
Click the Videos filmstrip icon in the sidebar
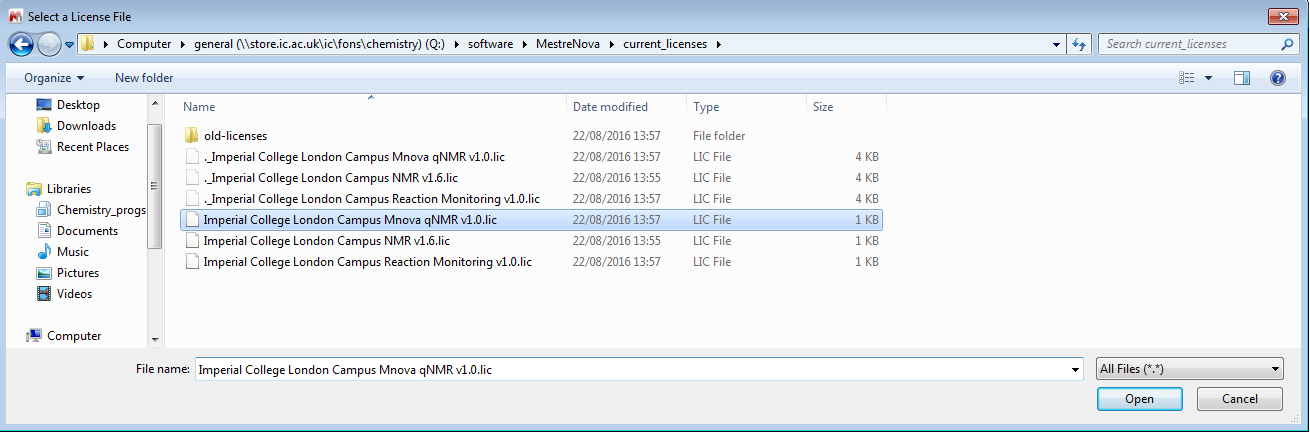44,294
